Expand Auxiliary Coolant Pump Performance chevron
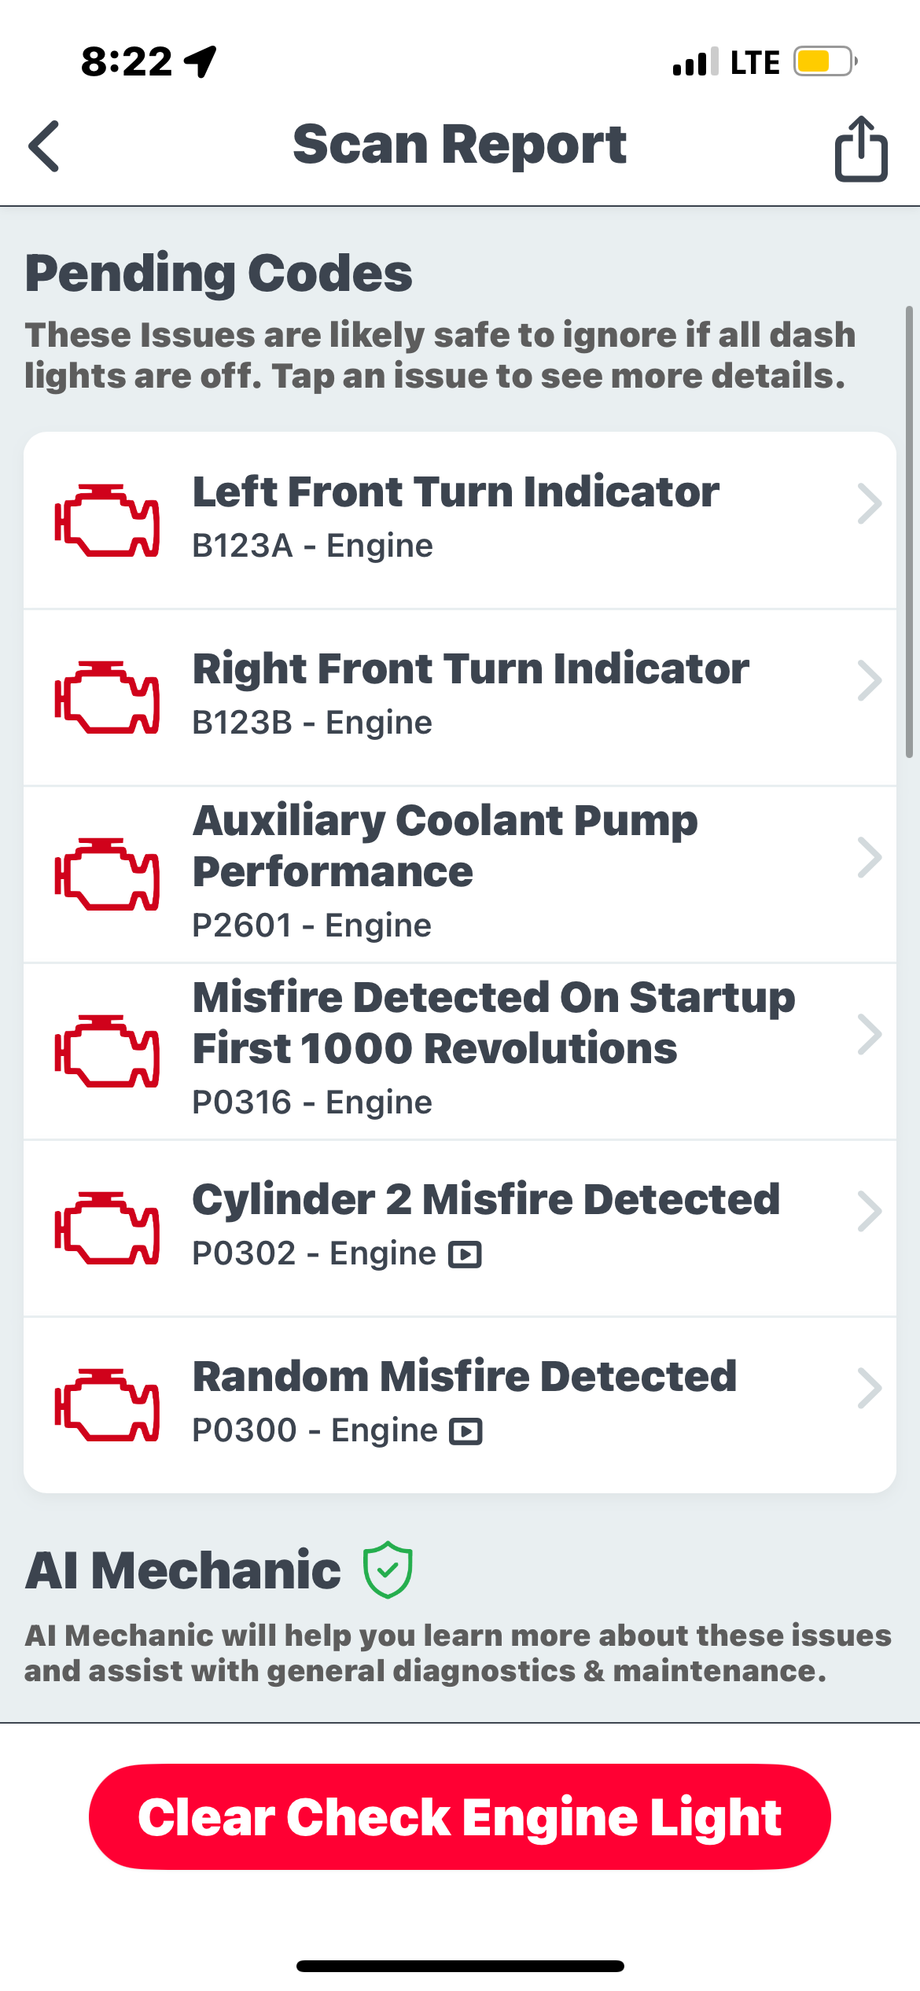This screenshot has width=920, height=1991. pos(869,858)
